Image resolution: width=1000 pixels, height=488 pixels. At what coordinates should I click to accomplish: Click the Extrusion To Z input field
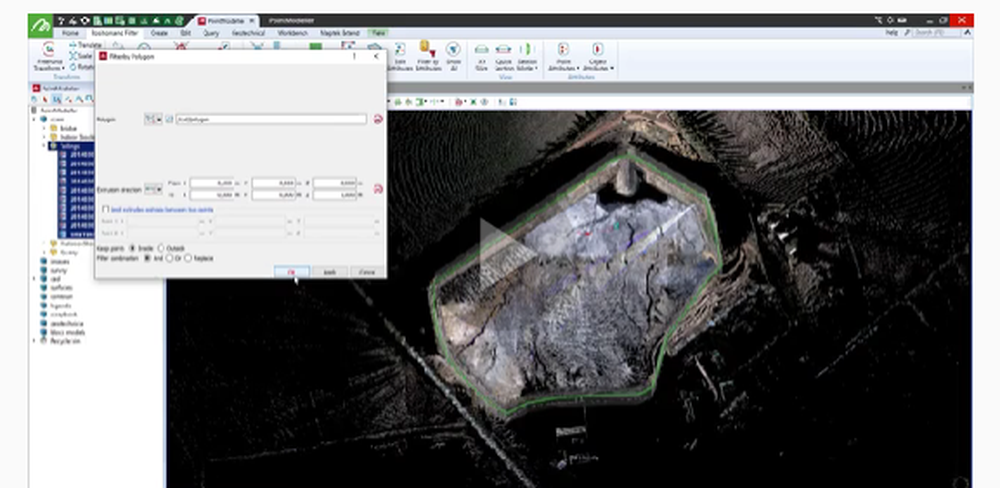[334, 195]
